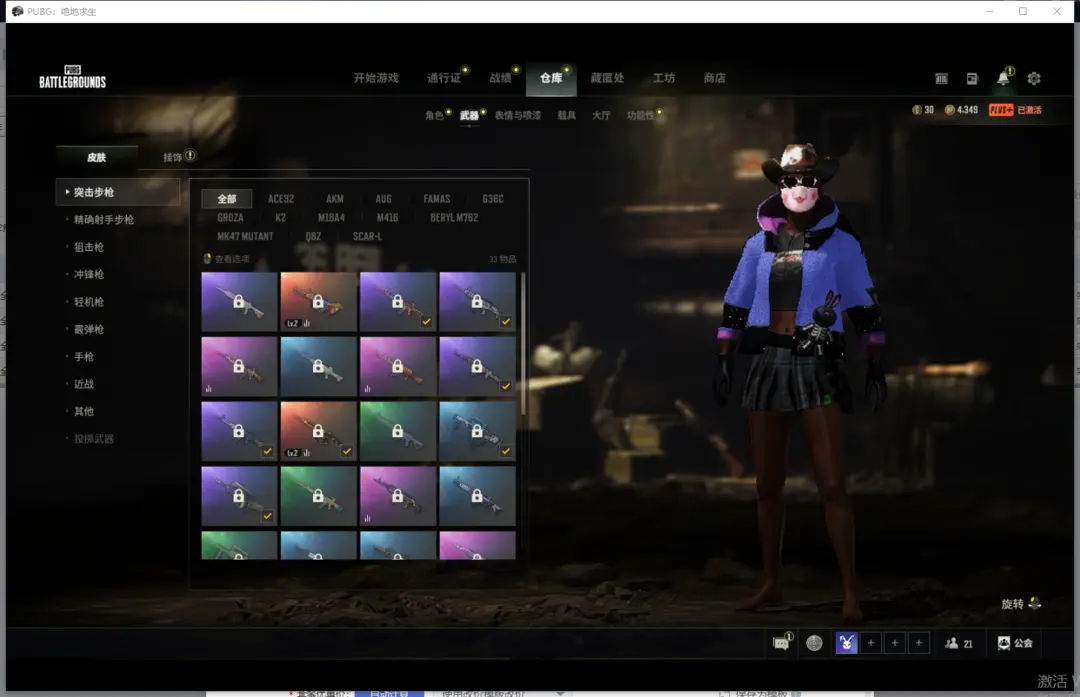Select the 皮肤 tab

(x=96, y=157)
